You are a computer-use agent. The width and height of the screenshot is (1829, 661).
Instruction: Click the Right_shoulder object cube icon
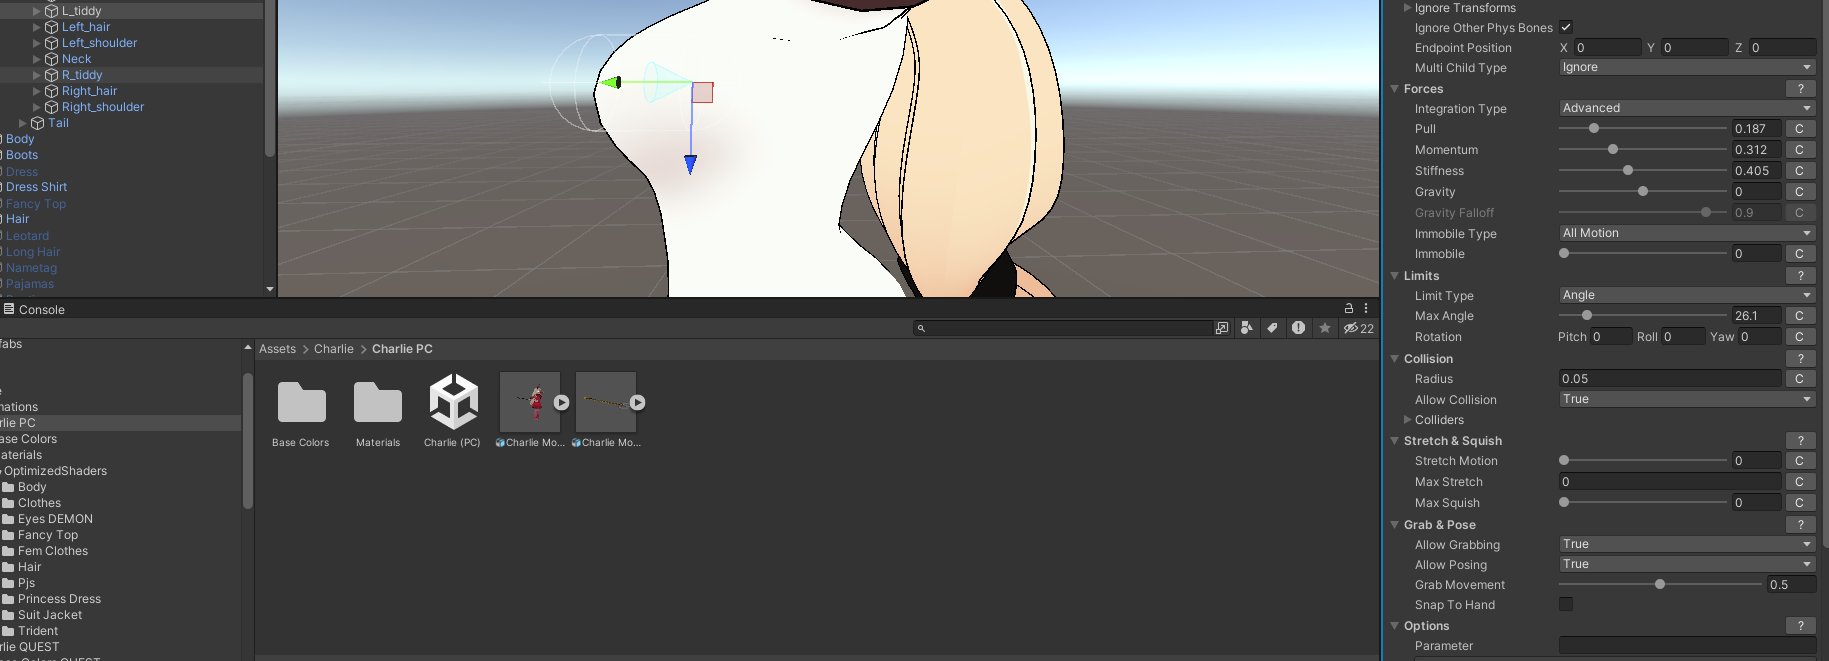pyautogui.click(x=52, y=107)
